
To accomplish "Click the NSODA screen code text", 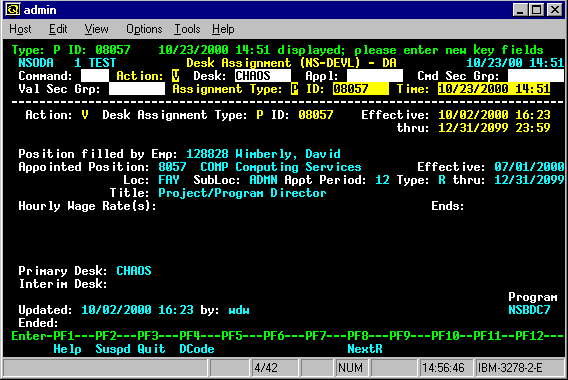I will (36, 63).
